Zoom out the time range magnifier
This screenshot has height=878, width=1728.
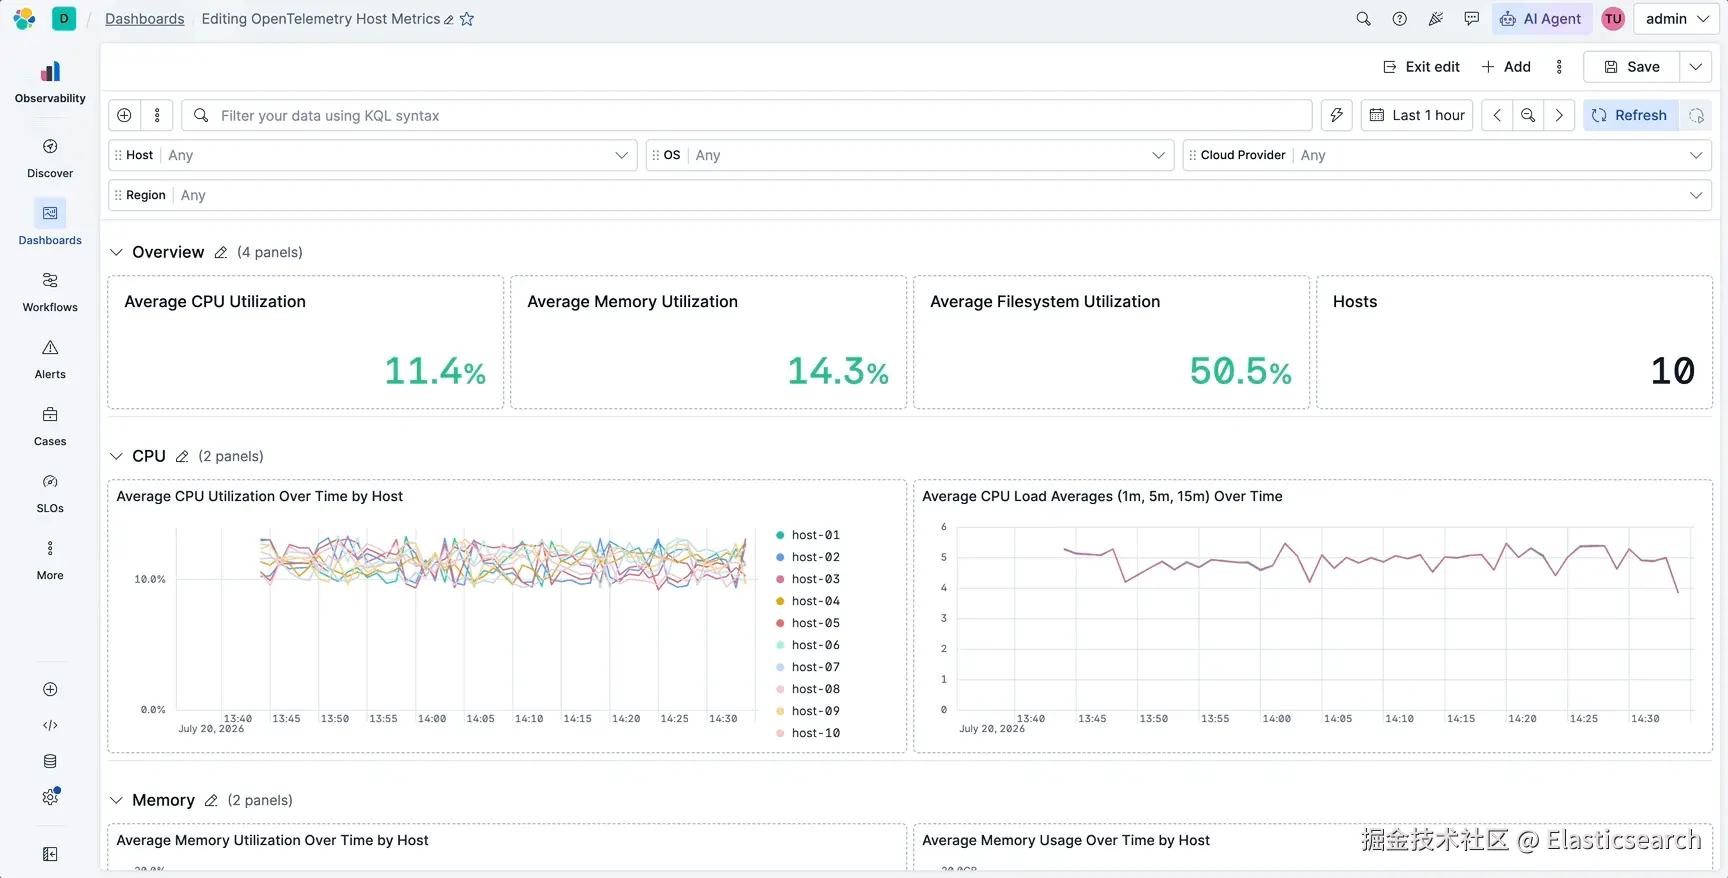1528,115
